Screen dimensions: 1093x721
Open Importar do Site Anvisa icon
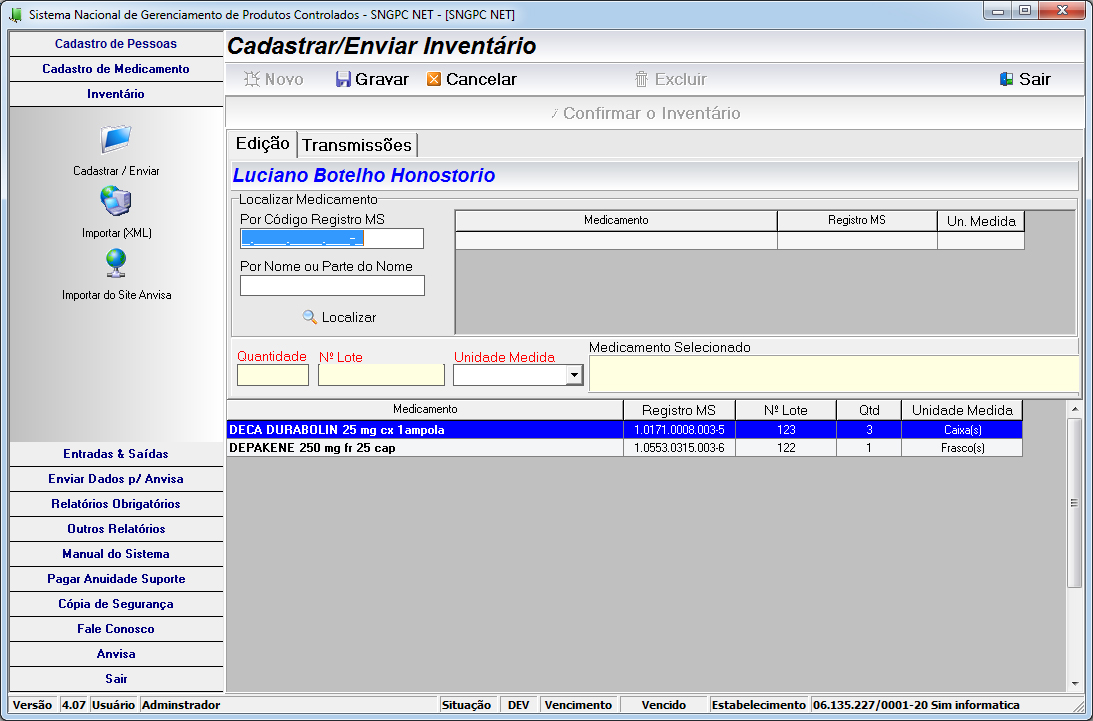pos(116,263)
